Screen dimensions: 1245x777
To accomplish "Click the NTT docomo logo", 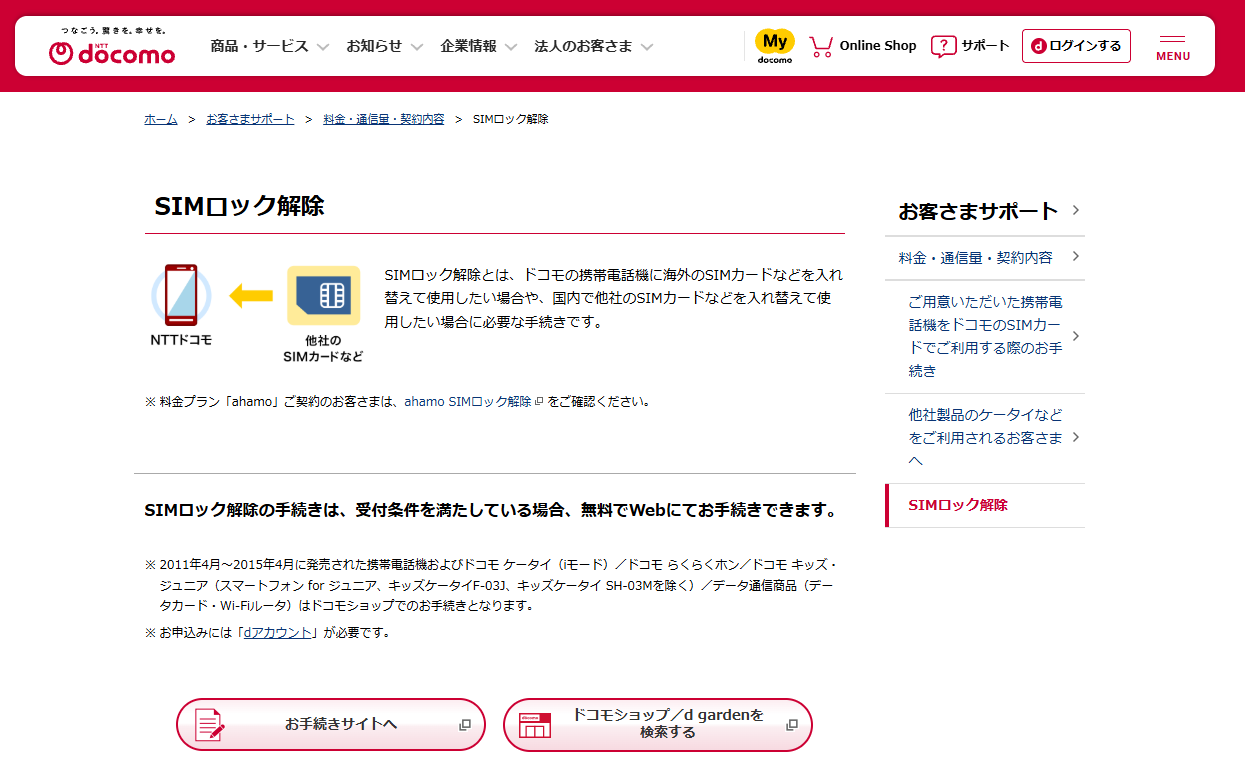I will click(x=112, y=47).
